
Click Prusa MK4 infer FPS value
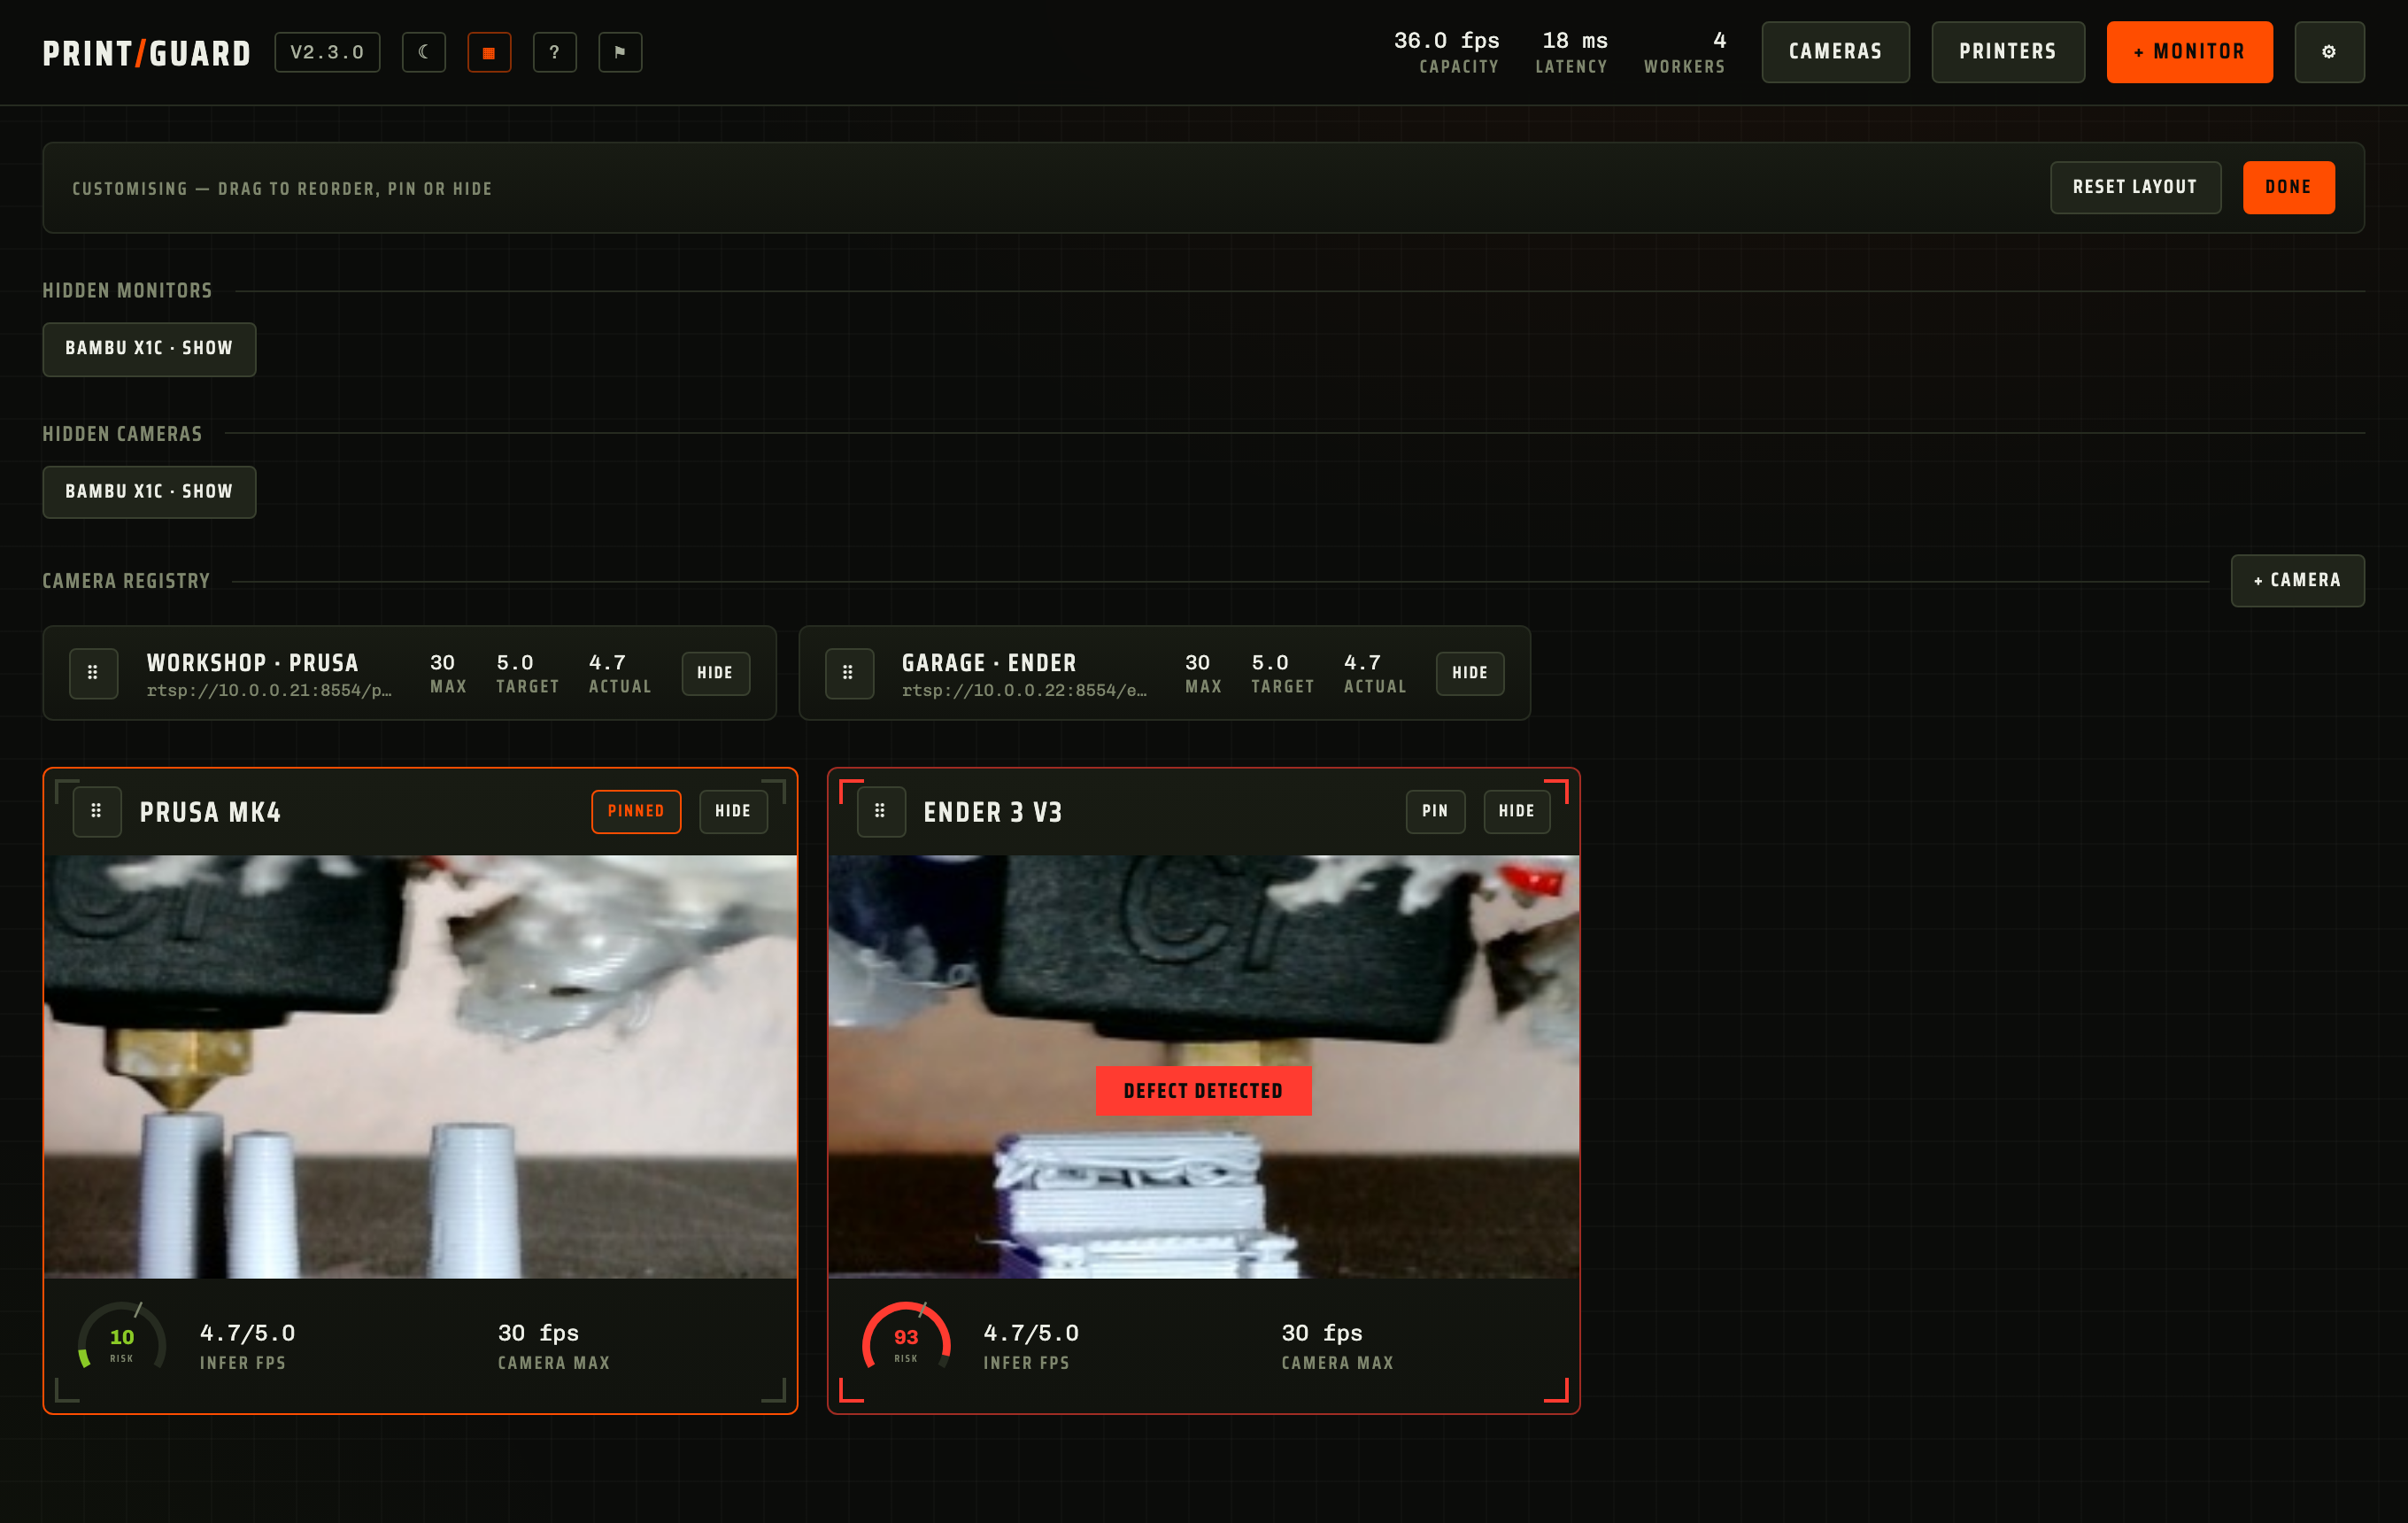click(x=247, y=1333)
